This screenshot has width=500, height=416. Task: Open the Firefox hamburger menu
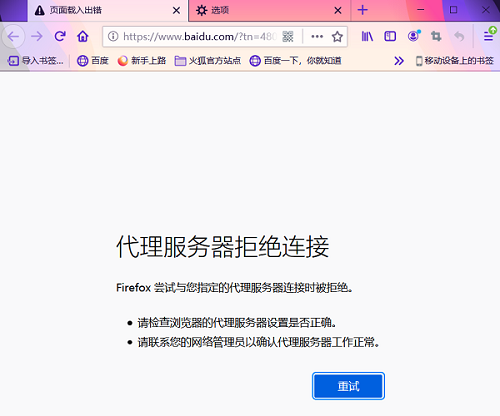coord(489,36)
